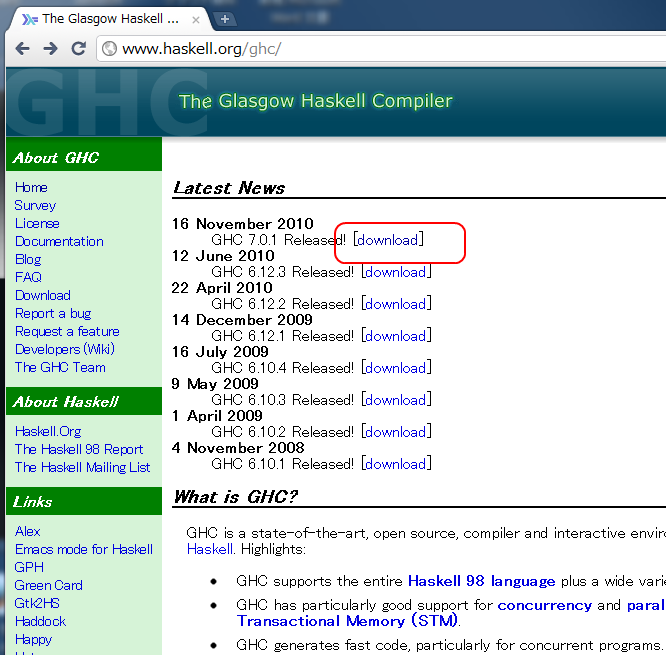Open the FAQ sidebar link
Image resolution: width=666 pixels, height=655 pixels.
28,277
